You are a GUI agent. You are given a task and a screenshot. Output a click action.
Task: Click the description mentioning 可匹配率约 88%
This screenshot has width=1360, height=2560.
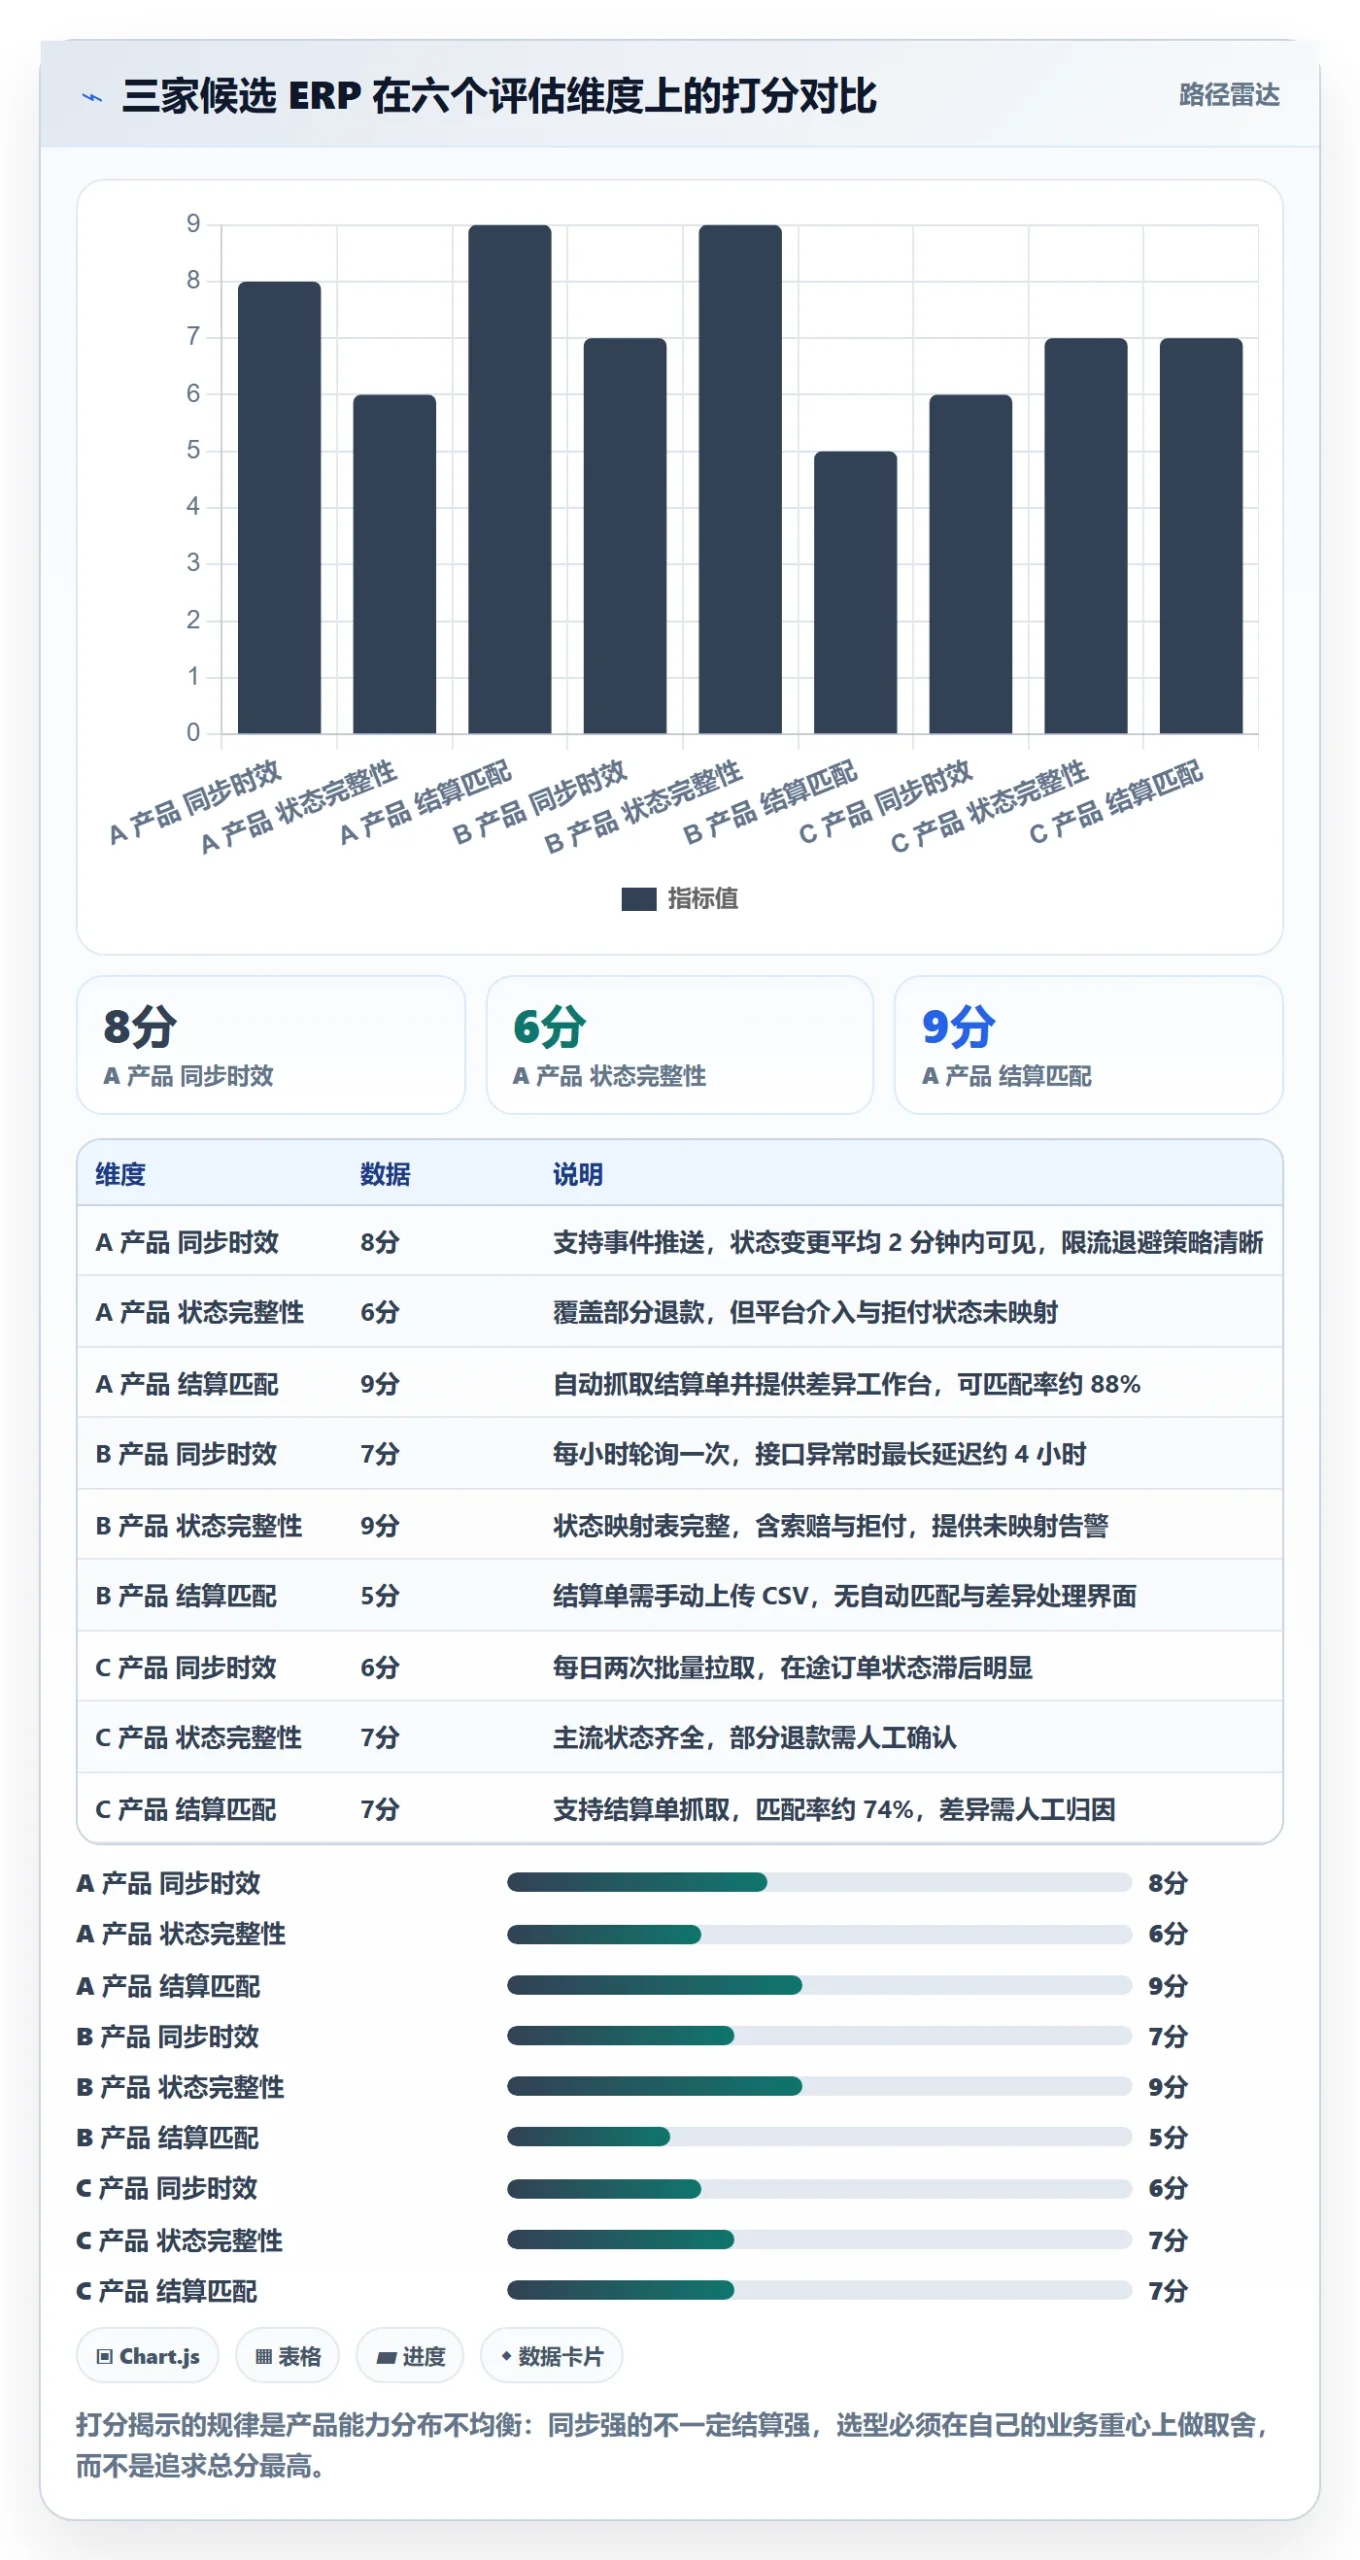pyautogui.click(x=847, y=1383)
